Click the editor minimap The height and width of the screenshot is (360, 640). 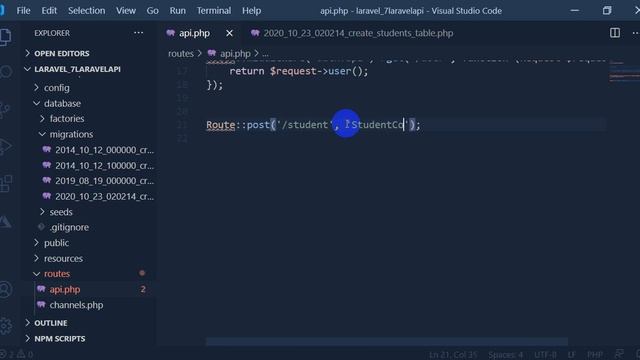click(624, 72)
